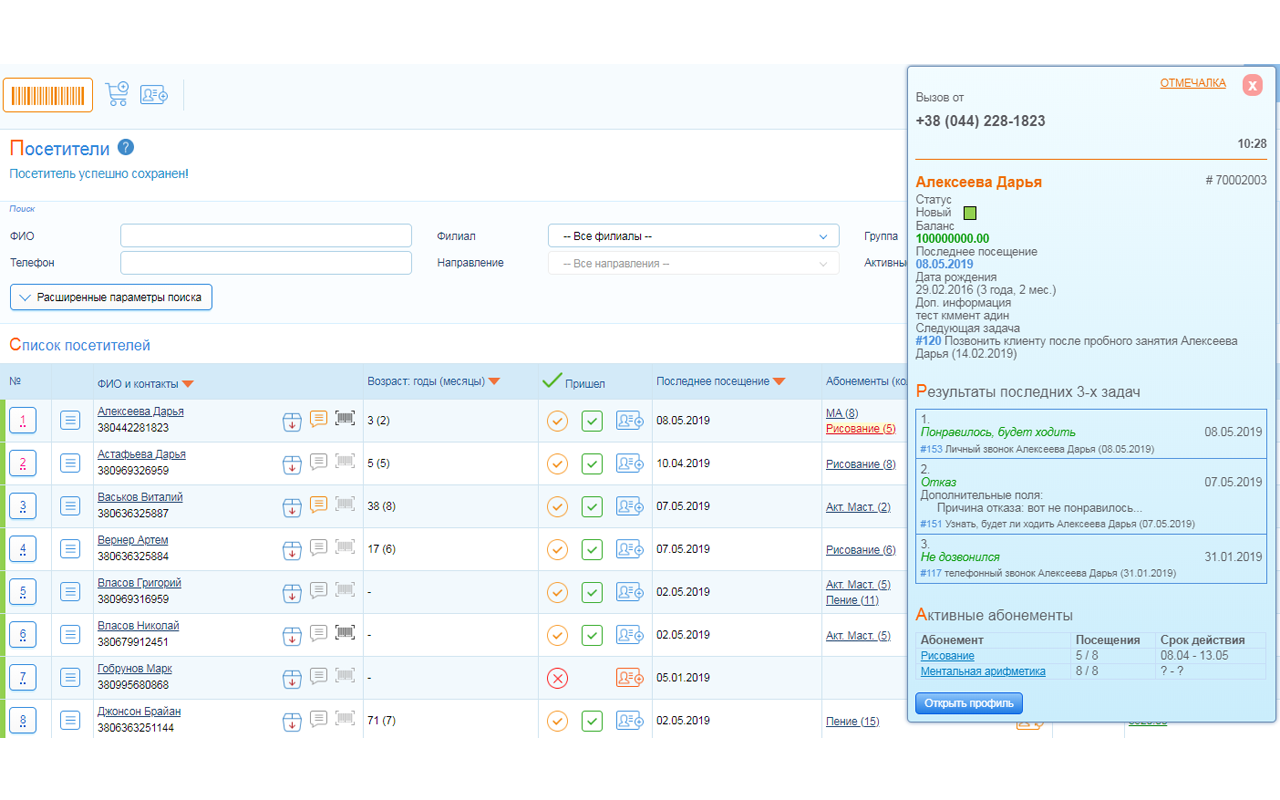Click phone number +38 (044) 228-1823
Screen dimensions: 1280x800
[981, 121]
